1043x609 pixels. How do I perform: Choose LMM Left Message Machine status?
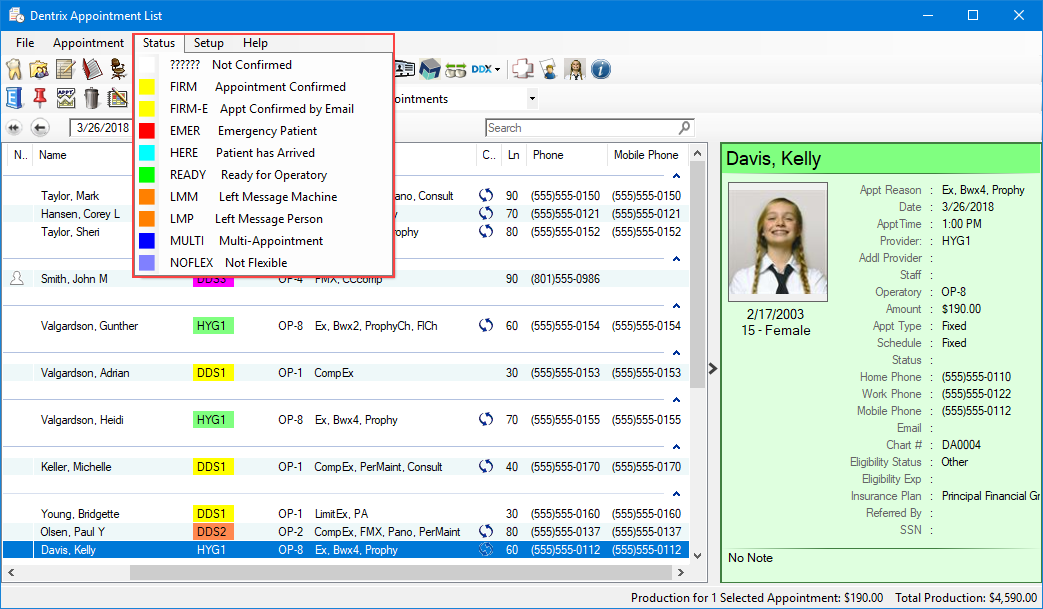click(258, 197)
